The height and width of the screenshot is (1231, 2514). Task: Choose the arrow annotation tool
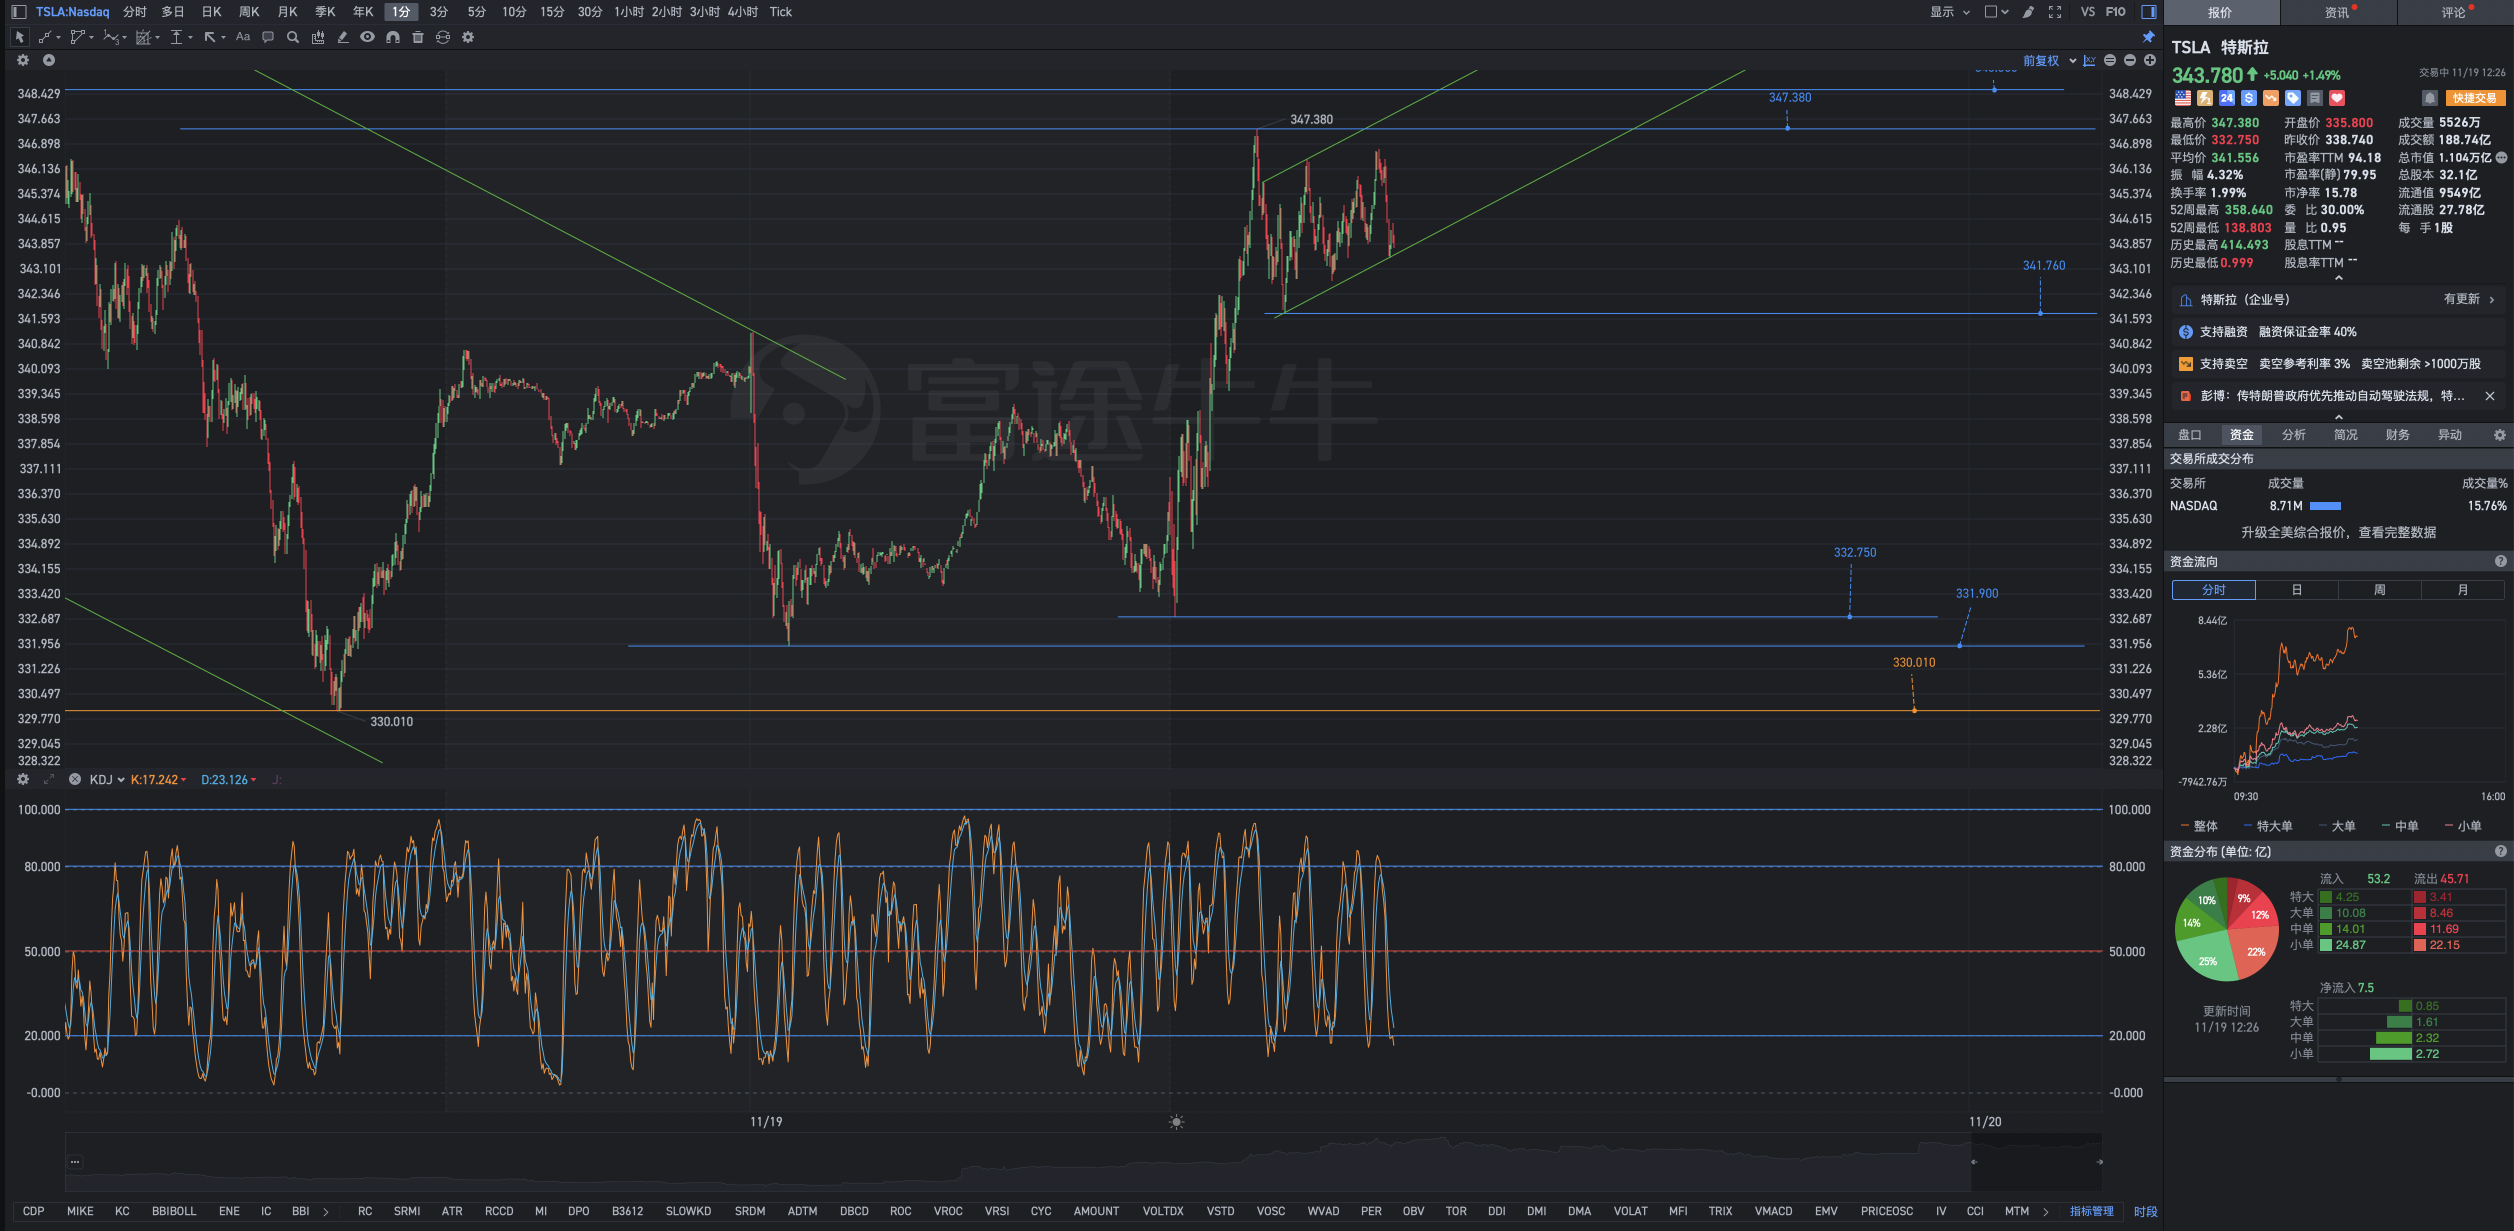[212, 37]
